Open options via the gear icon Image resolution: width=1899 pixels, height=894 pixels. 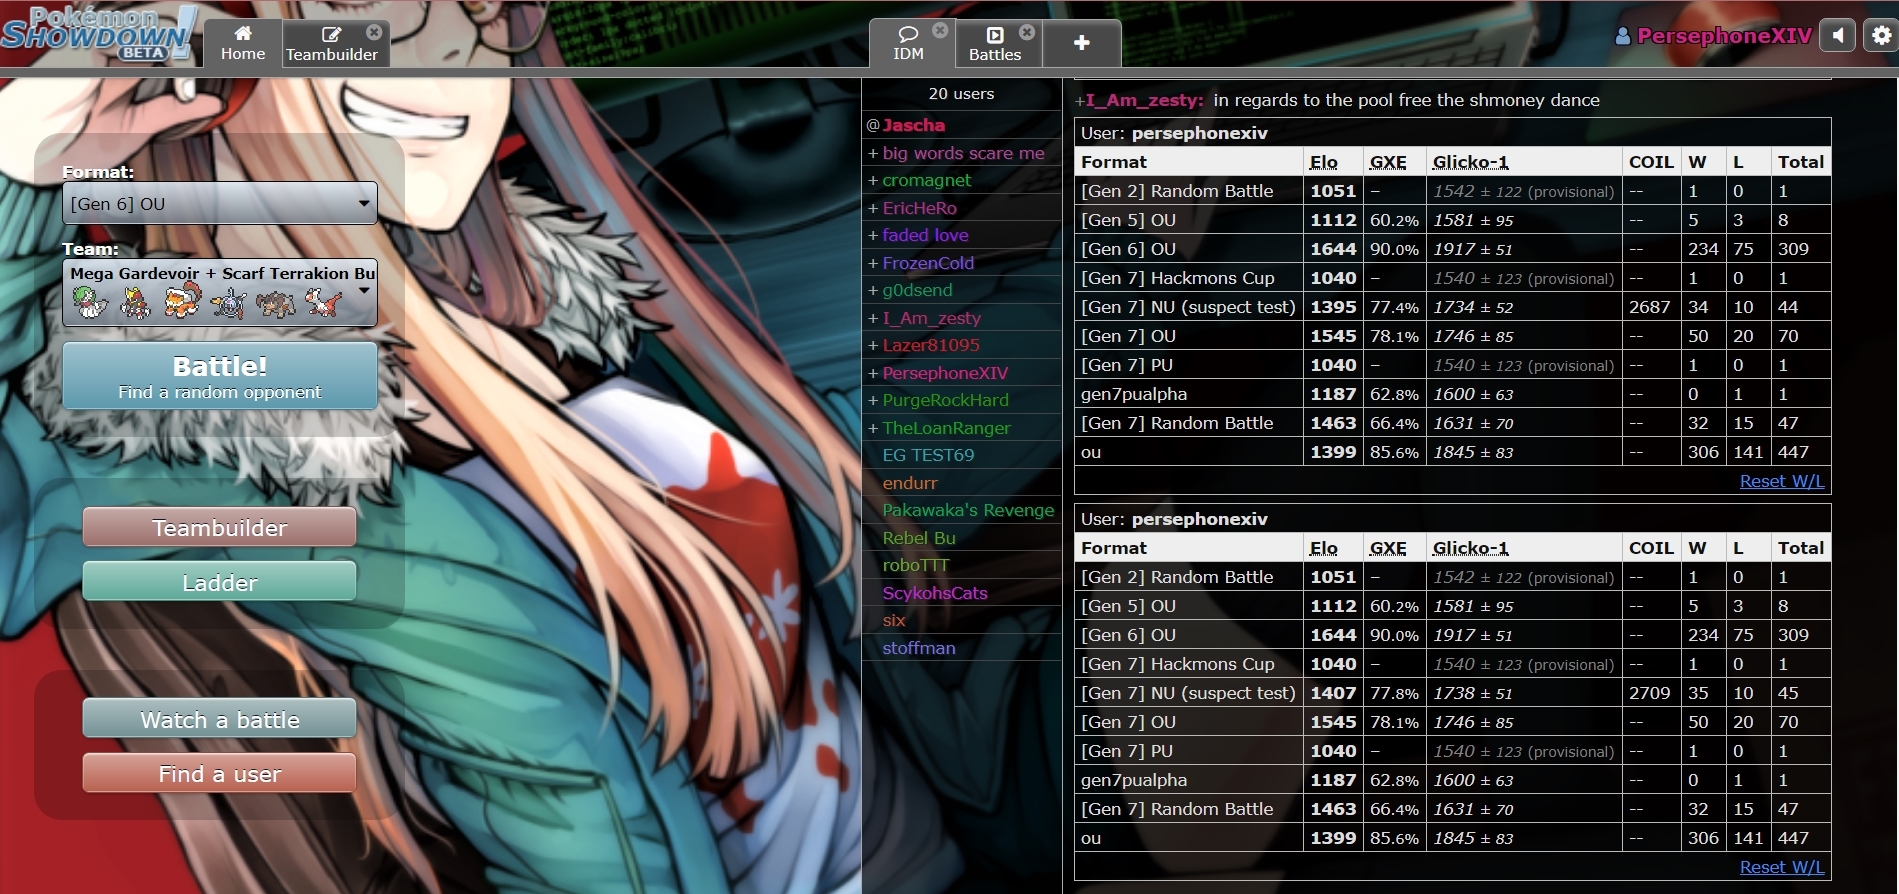1881,35
